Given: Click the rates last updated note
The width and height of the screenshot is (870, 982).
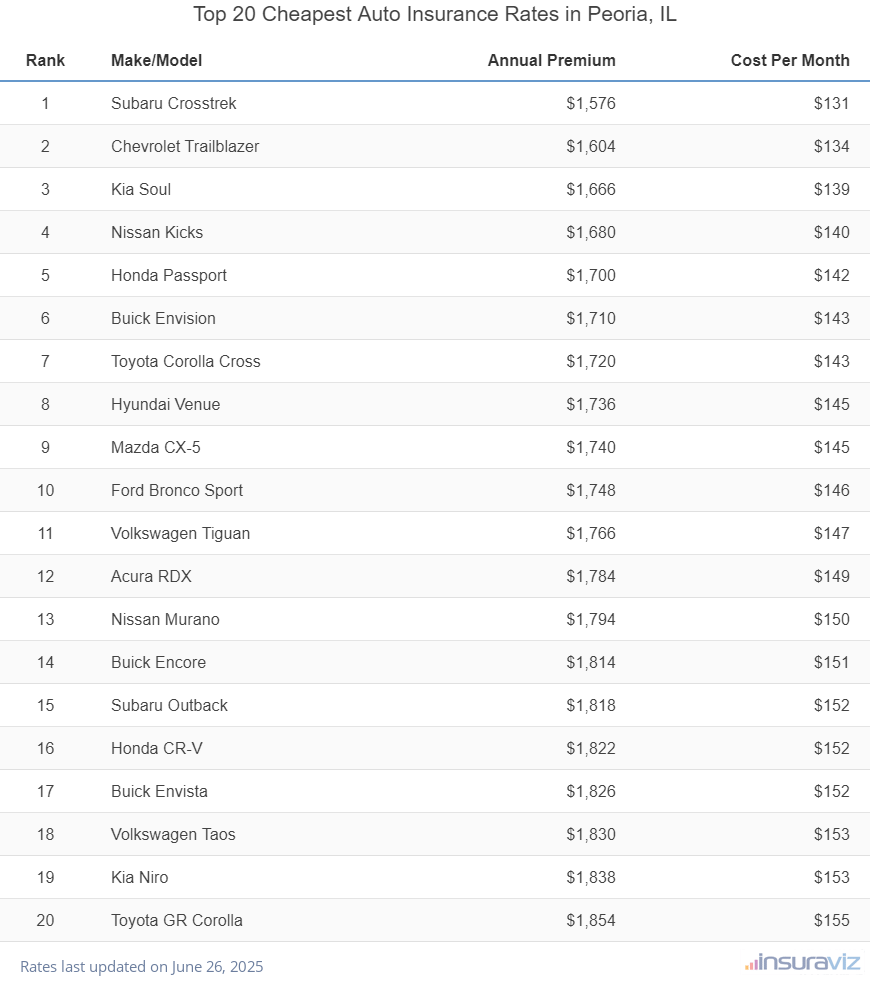Looking at the screenshot, I should 141,967.
